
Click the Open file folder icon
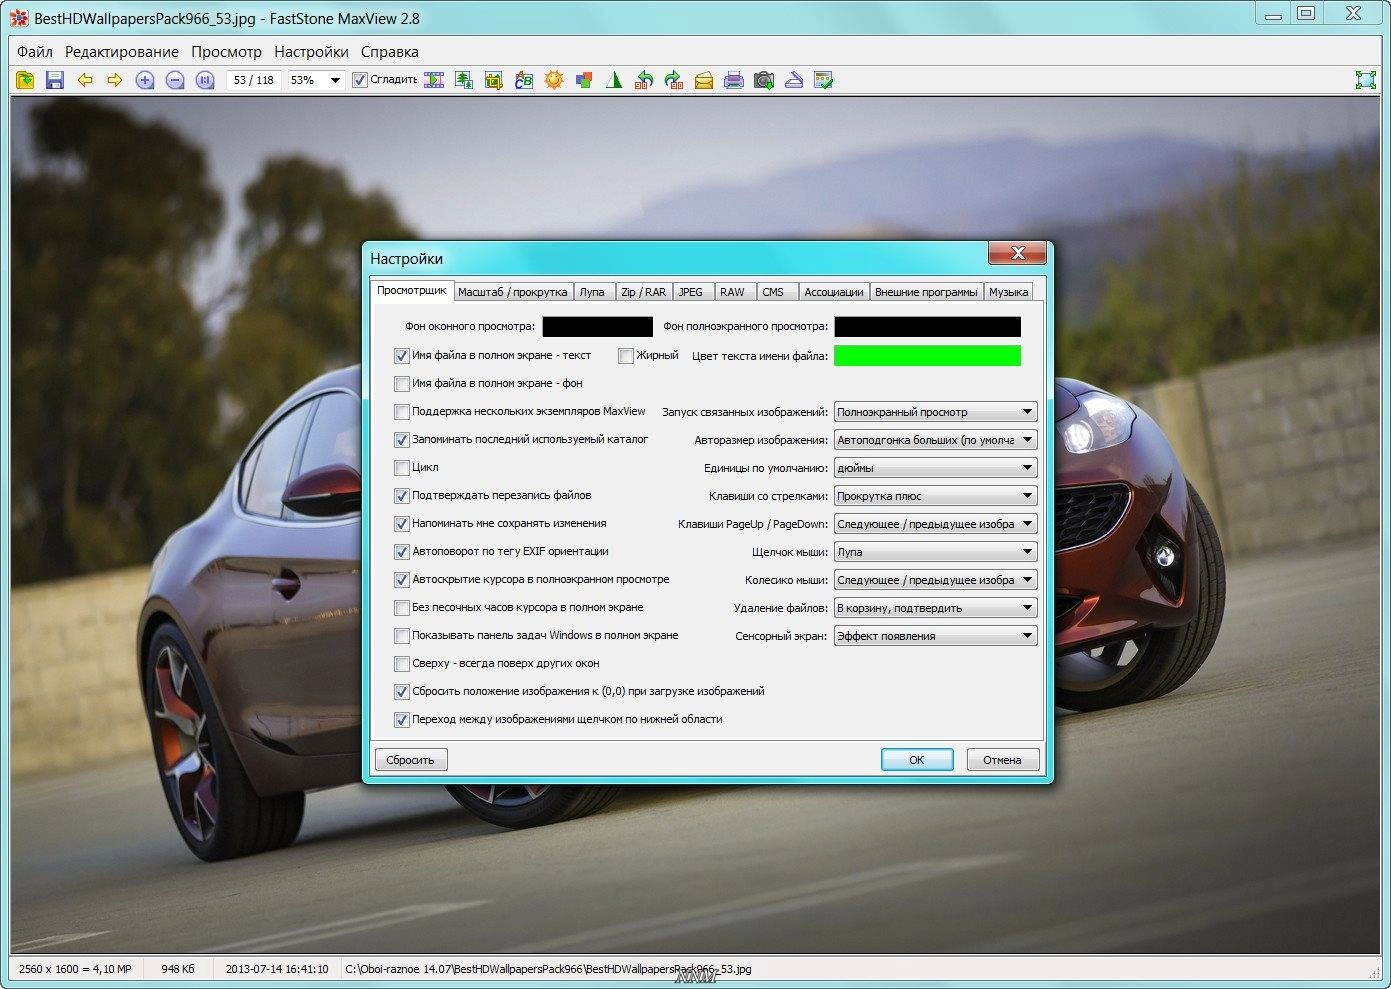(25, 80)
